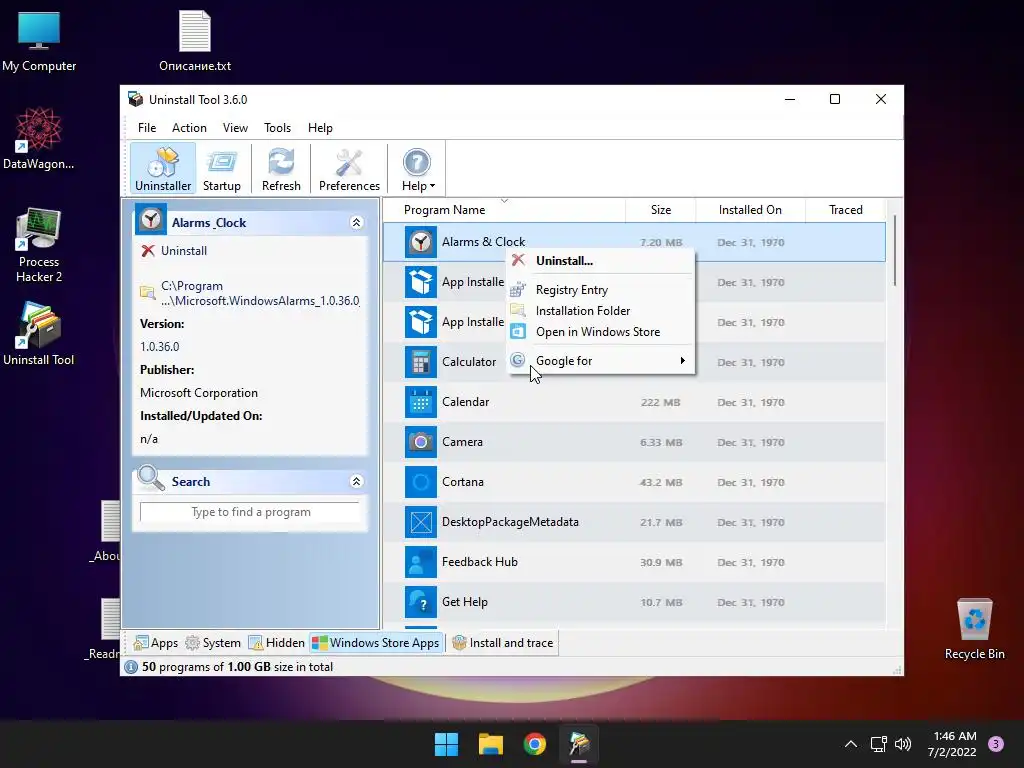
Task: Open My Computer desktop icon
Action: point(39,41)
